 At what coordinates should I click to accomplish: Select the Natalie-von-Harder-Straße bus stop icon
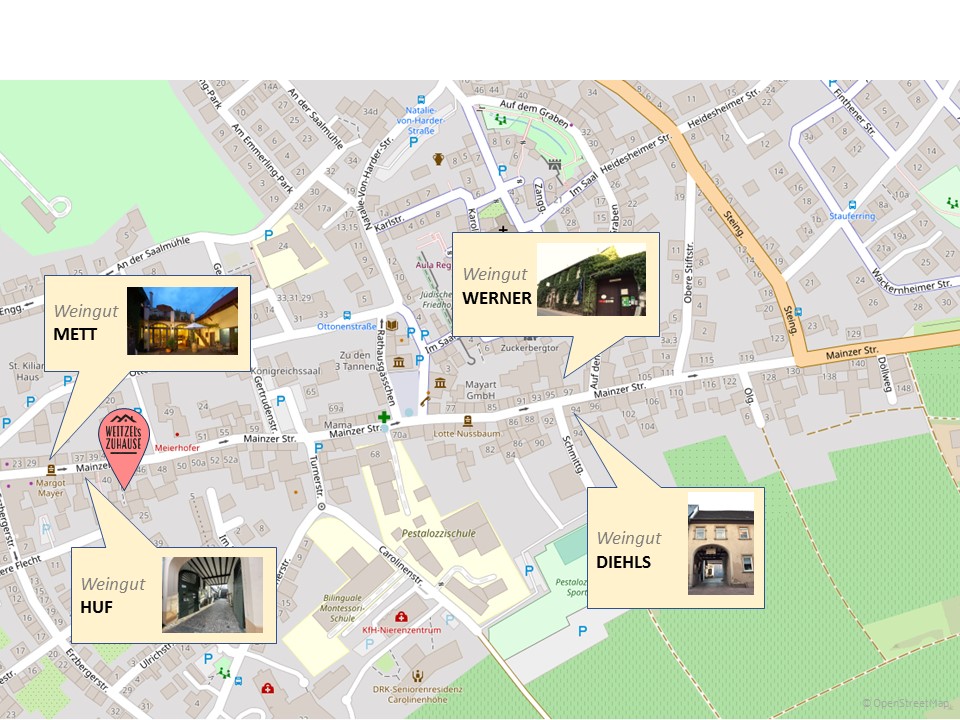point(421,99)
